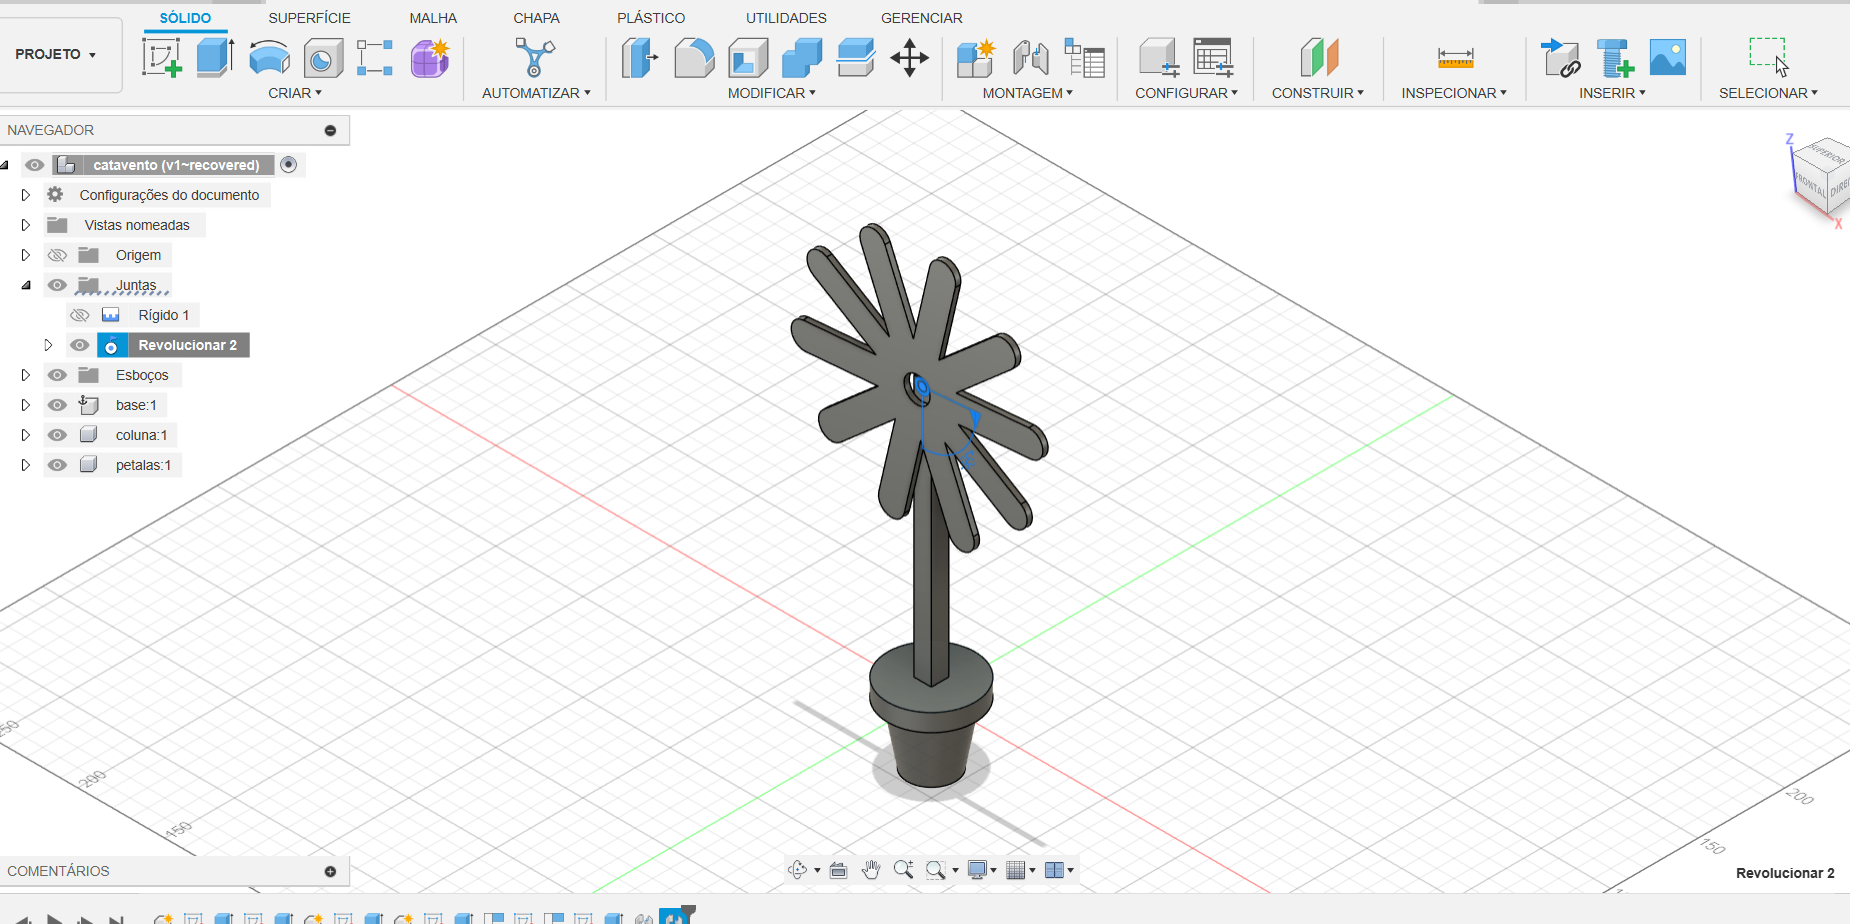Select Rígido 1 in the browser tree
This screenshot has width=1850, height=924.
click(163, 315)
